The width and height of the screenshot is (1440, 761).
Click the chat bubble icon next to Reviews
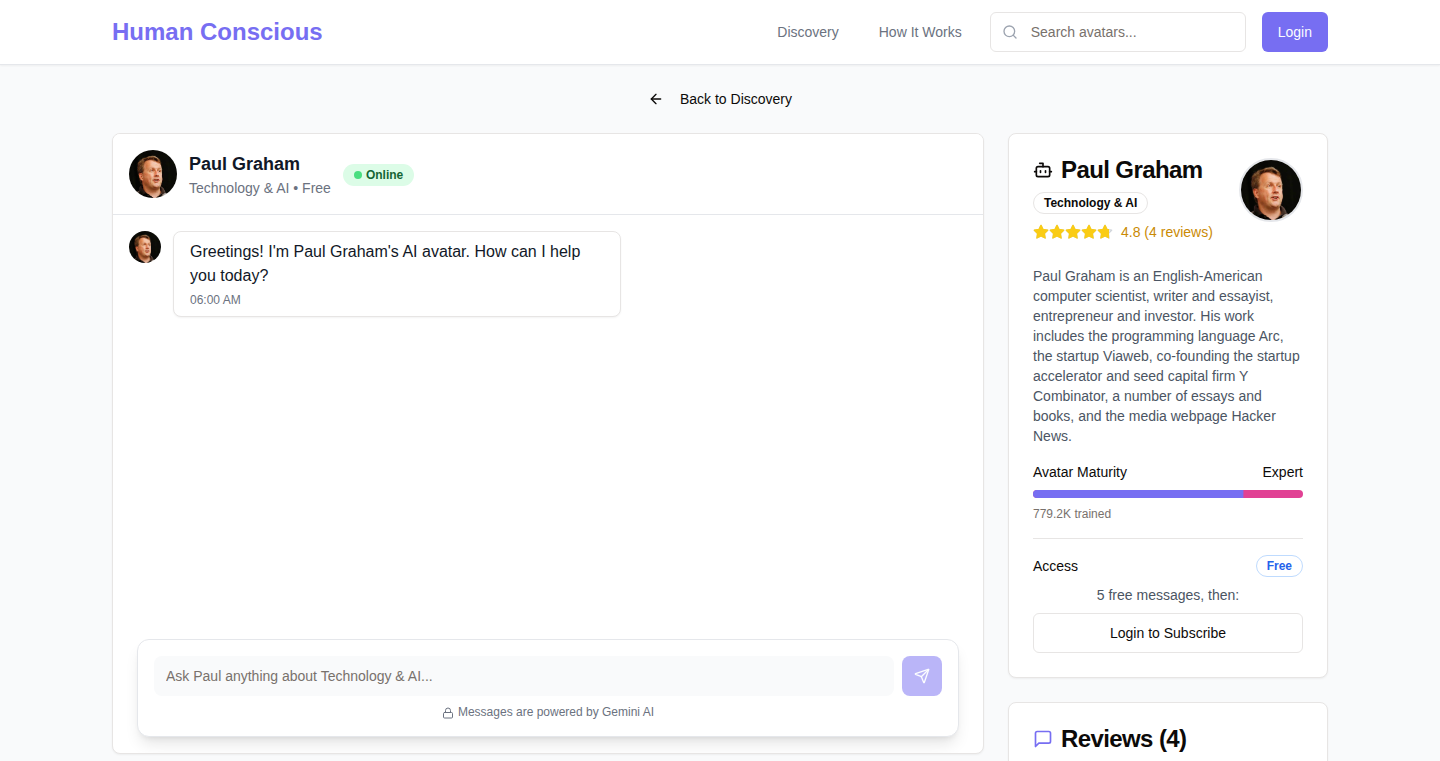pos(1043,739)
